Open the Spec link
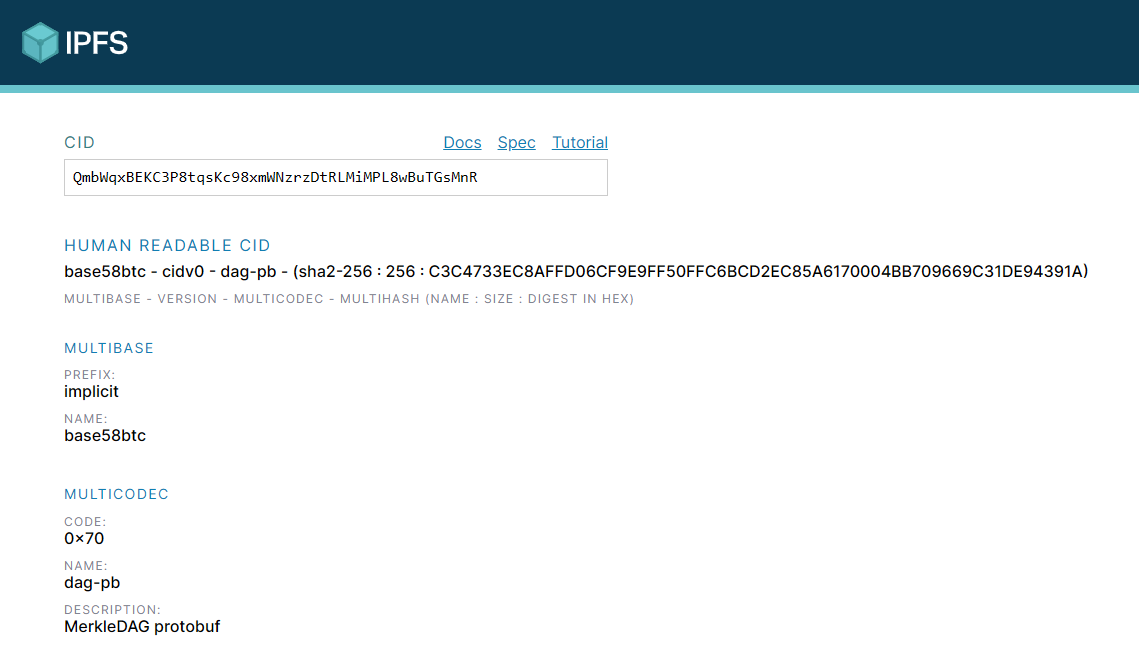The image size is (1139, 650). coord(516,143)
